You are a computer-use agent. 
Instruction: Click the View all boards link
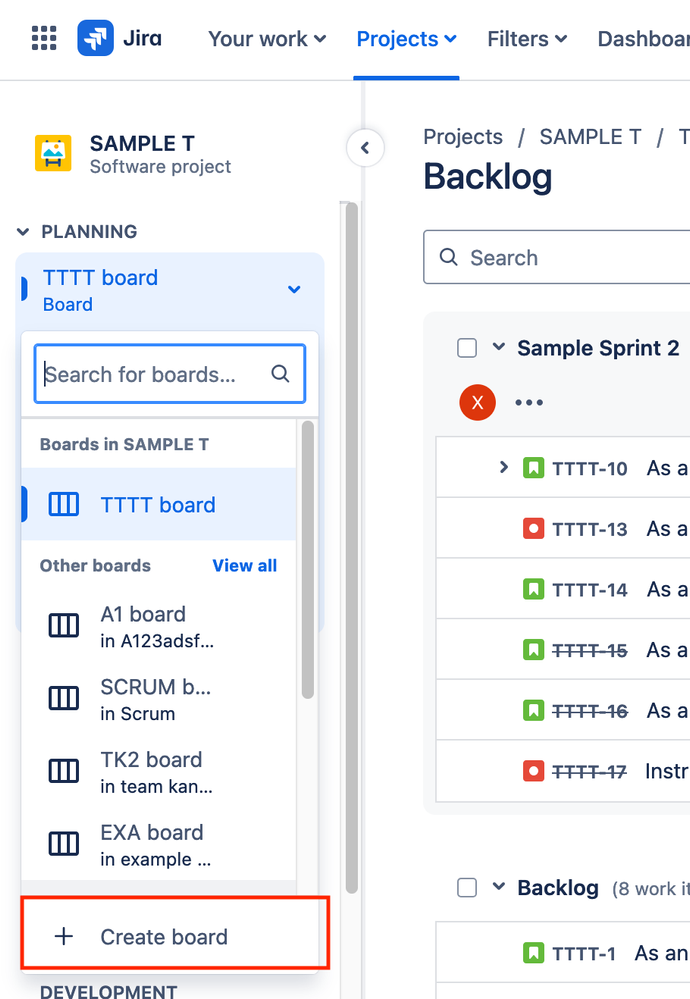pyautogui.click(x=245, y=565)
